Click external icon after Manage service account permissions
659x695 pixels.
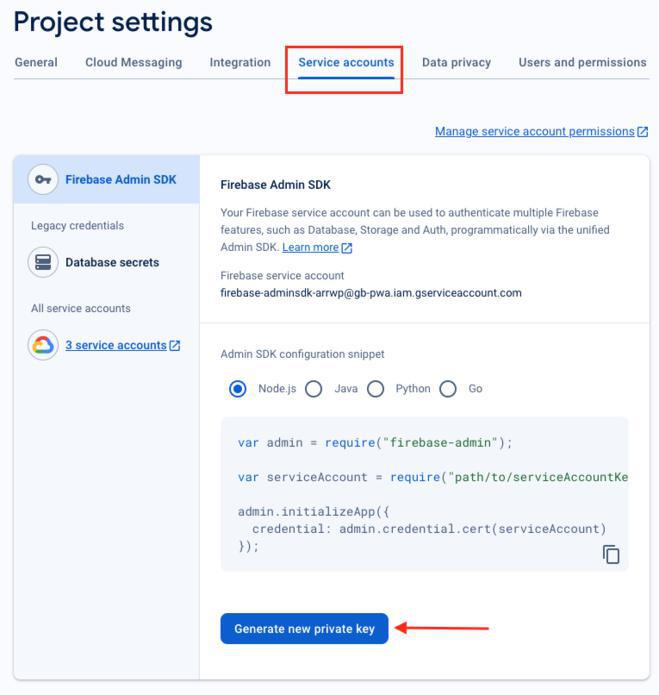(x=643, y=132)
